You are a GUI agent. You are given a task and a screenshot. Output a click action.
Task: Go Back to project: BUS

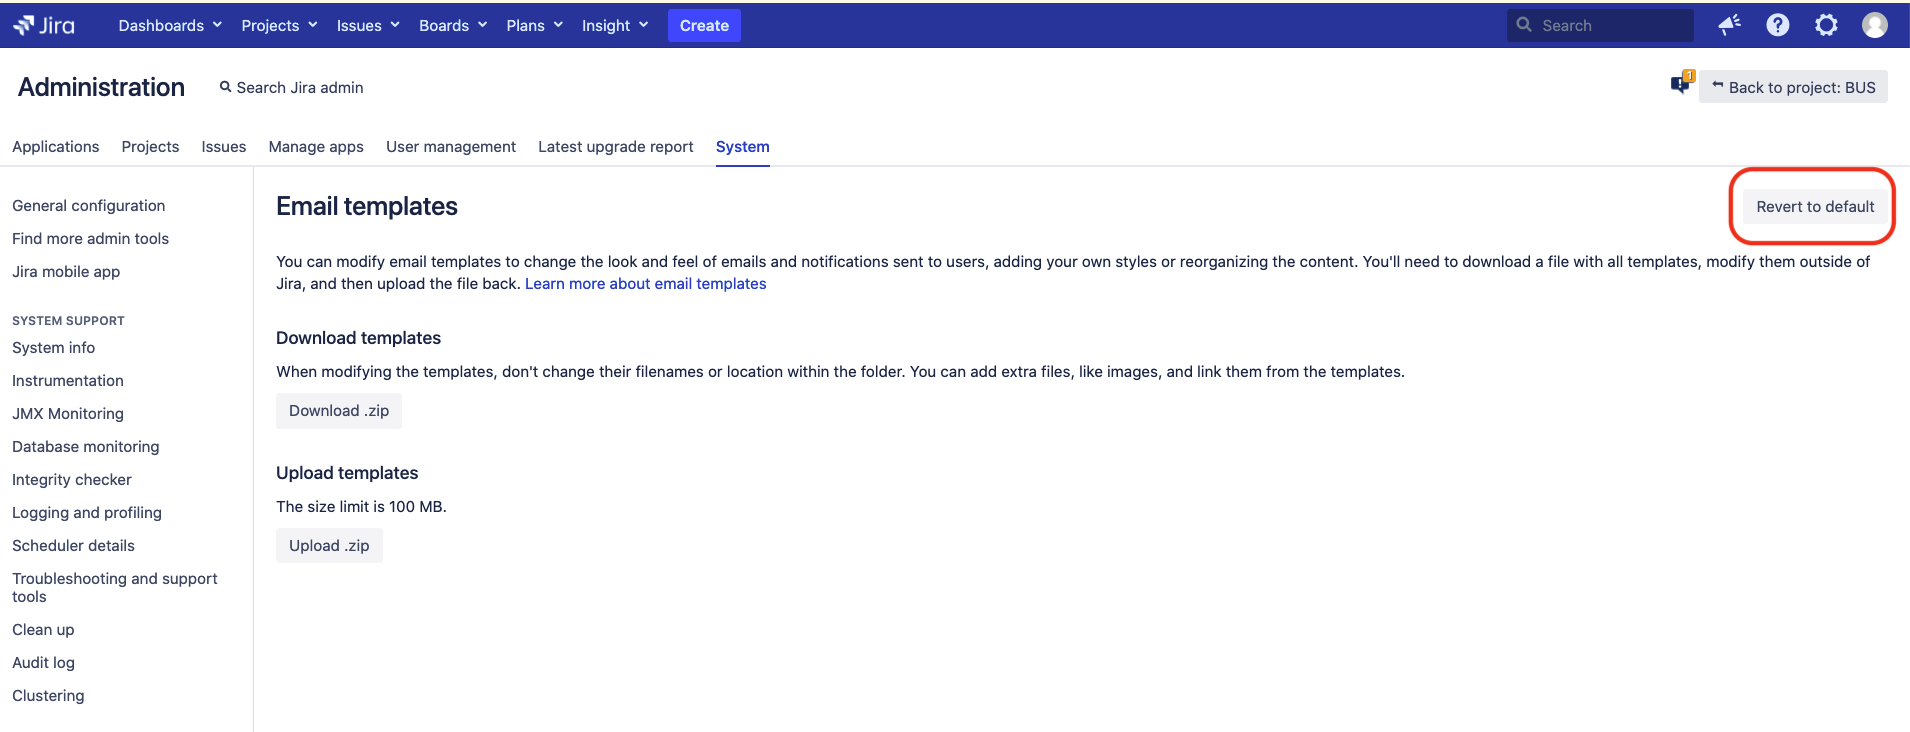click(x=1793, y=87)
